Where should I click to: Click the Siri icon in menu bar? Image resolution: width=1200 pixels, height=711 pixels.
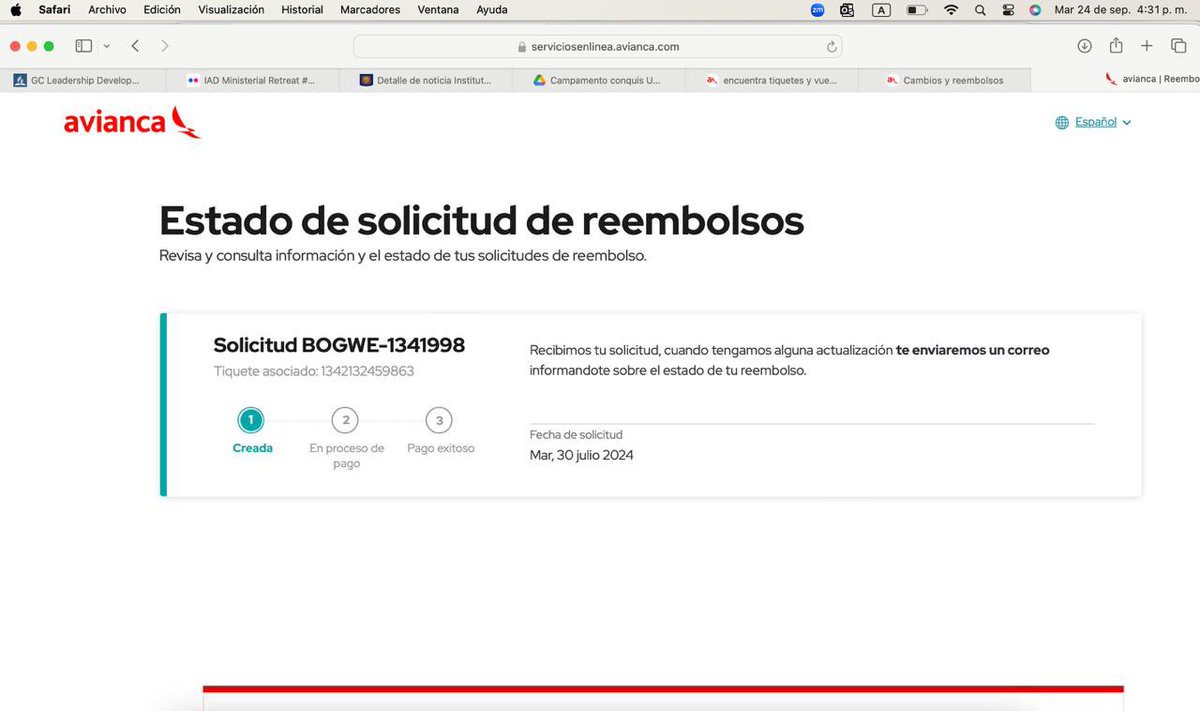pyautogui.click(x=1034, y=10)
